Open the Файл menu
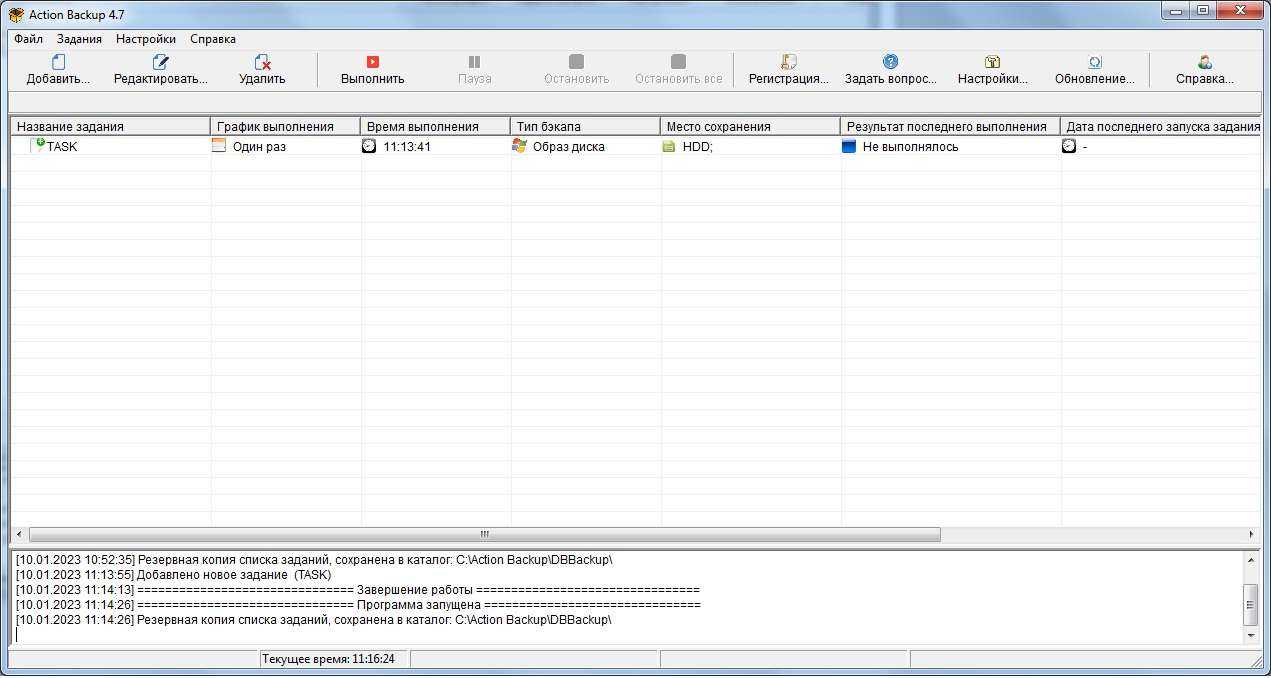Screen dimensions: 1271x678 28,39
